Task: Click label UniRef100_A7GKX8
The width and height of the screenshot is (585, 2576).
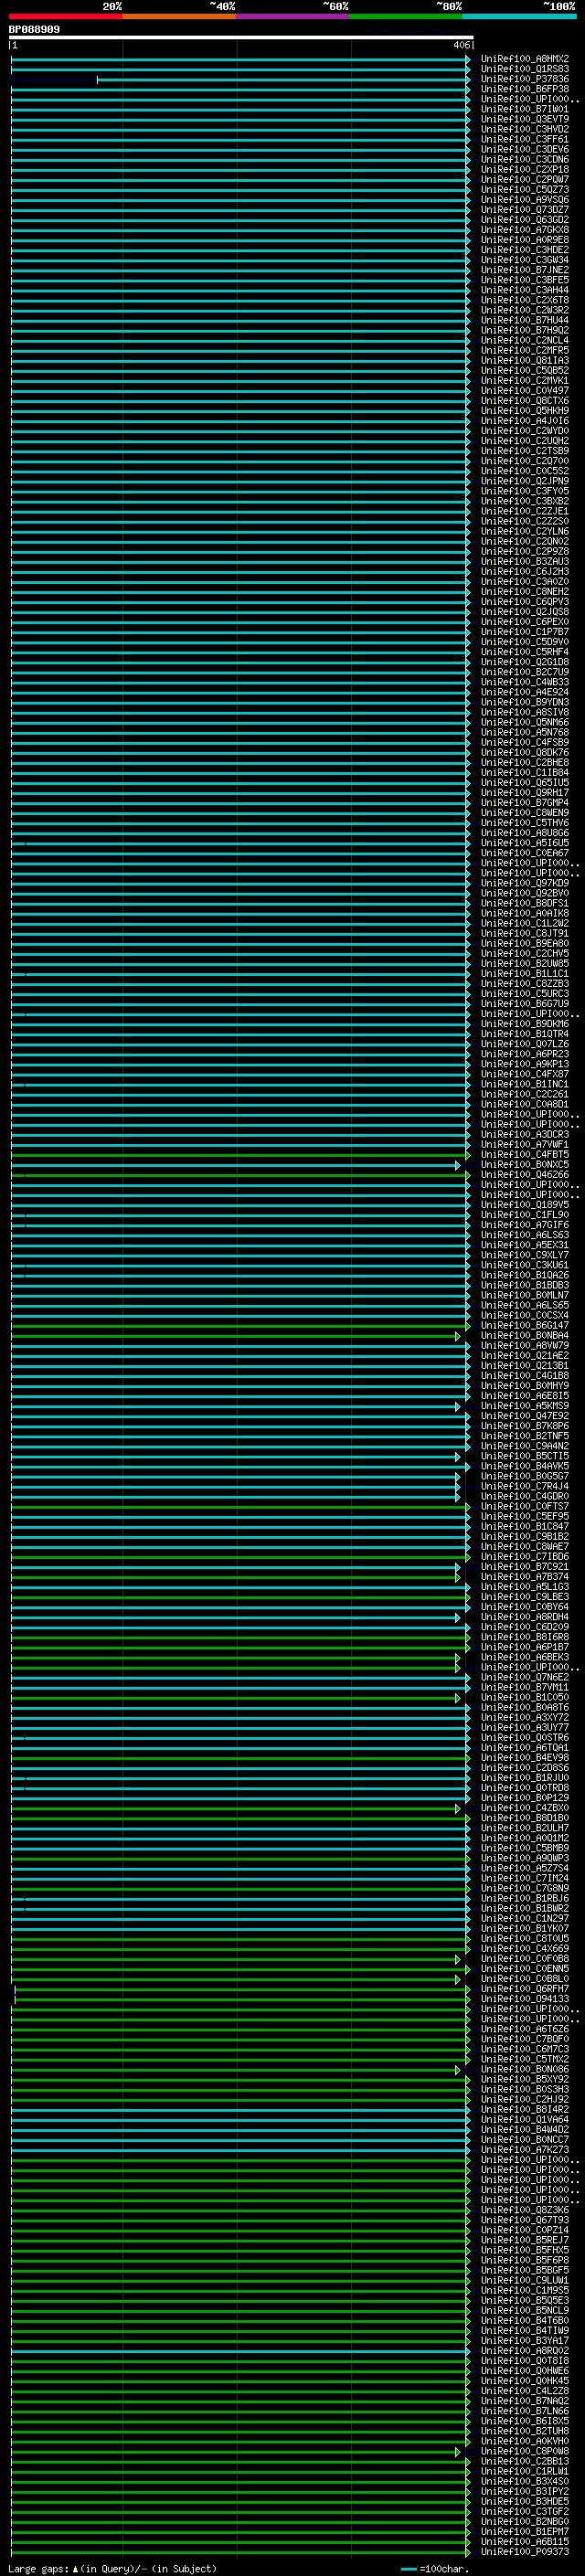Action: [x=525, y=230]
